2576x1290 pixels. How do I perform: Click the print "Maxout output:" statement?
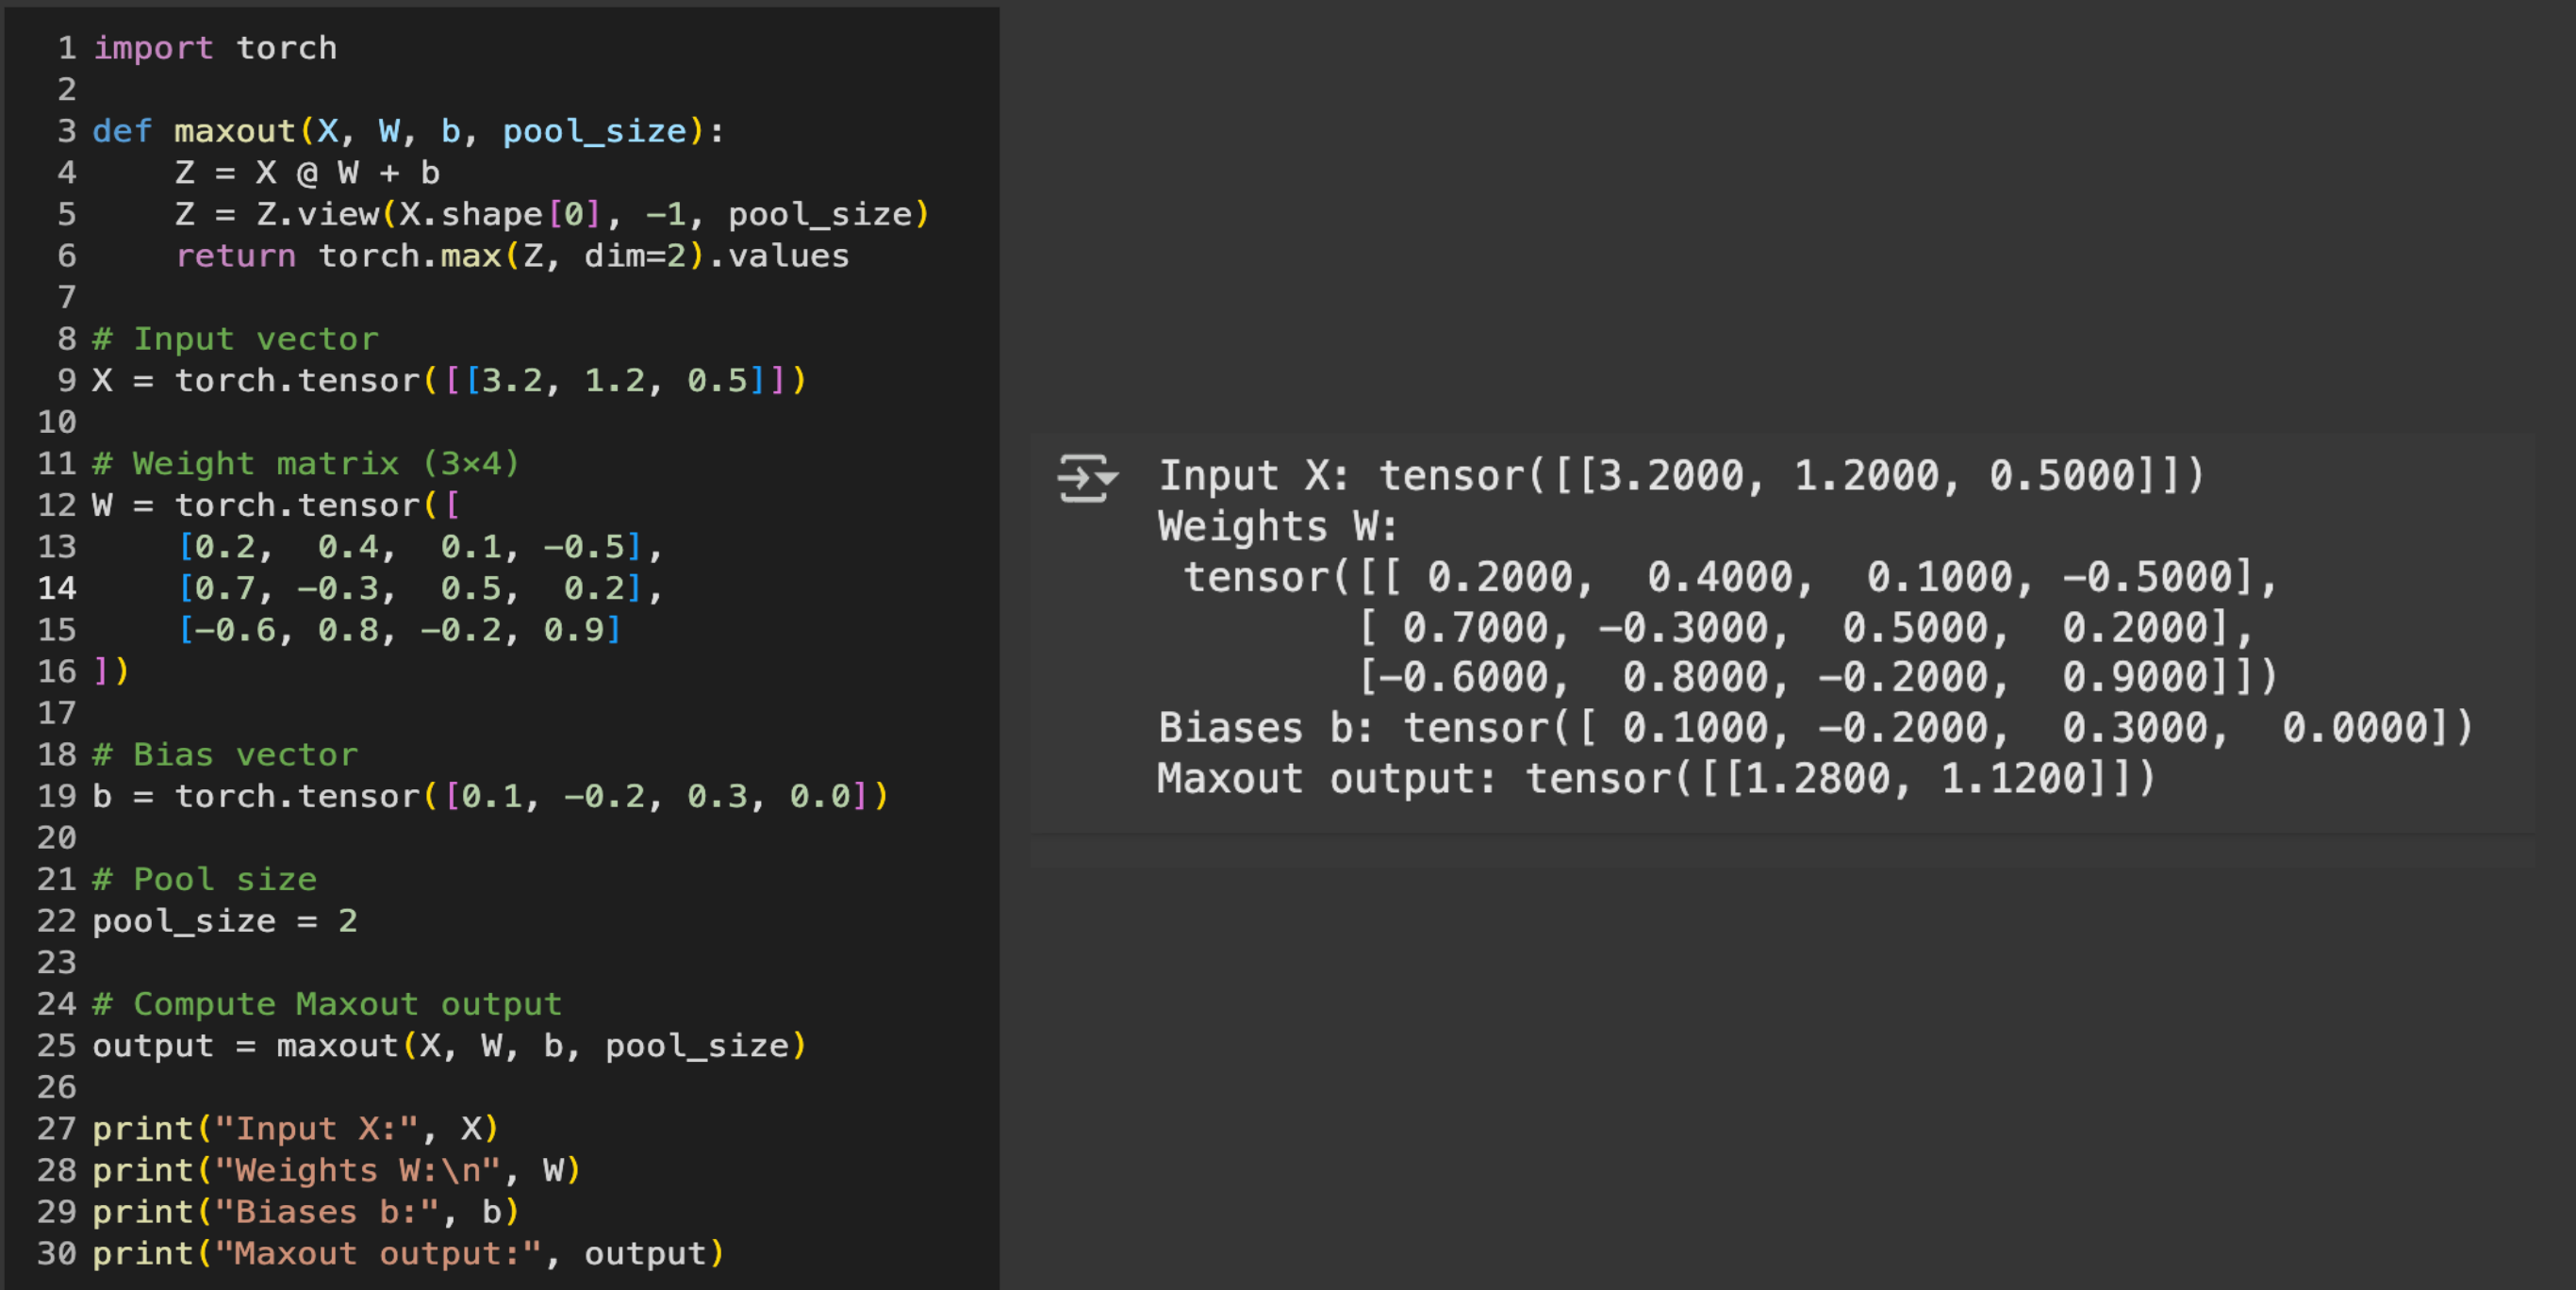tap(408, 1253)
